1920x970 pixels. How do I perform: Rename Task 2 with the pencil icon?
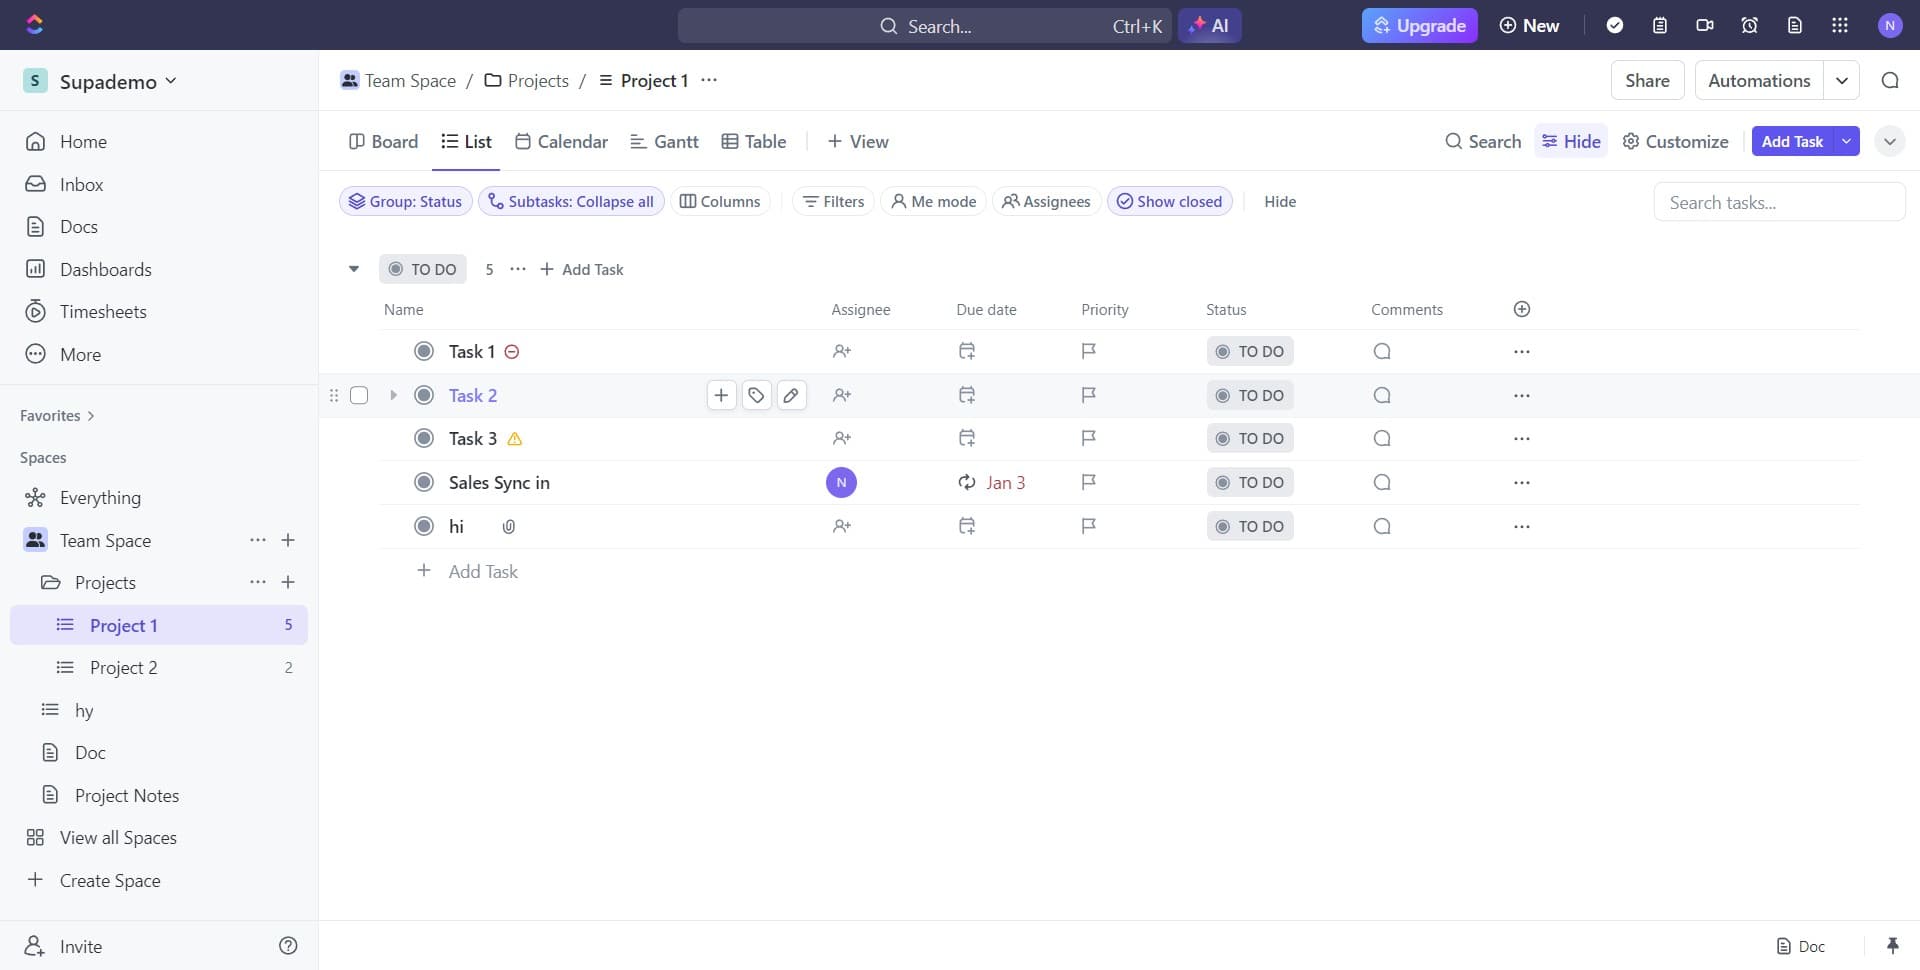point(791,395)
